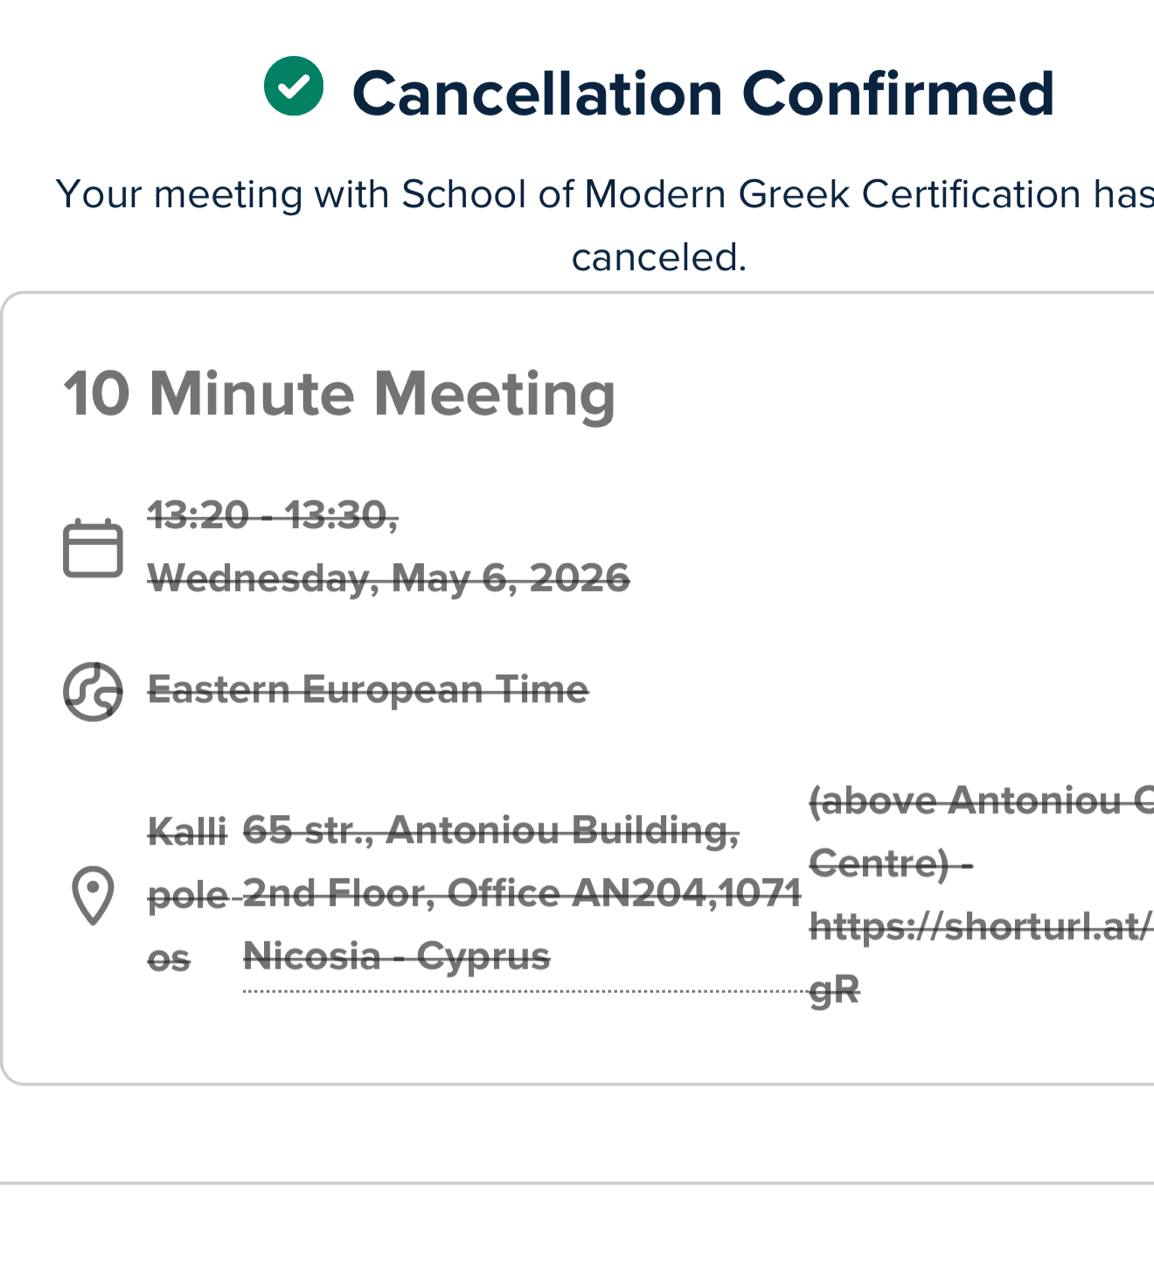This screenshot has height=1280, width=1154.
Task: Click the word 'canceled.' below the heading
Action: pos(659,257)
